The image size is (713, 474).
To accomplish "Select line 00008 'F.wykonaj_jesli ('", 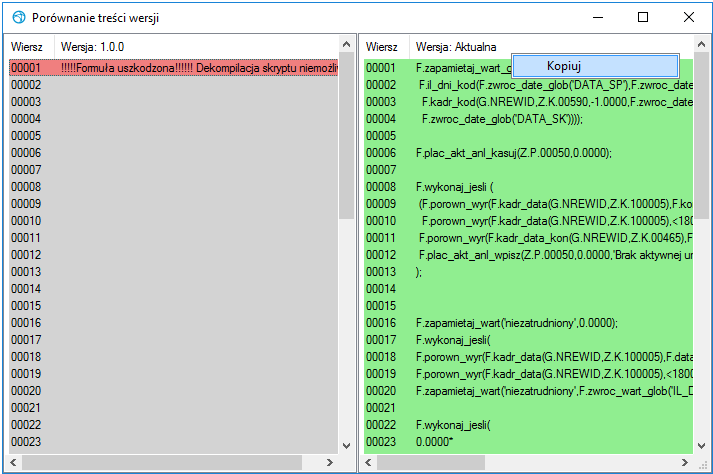I will click(528, 187).
